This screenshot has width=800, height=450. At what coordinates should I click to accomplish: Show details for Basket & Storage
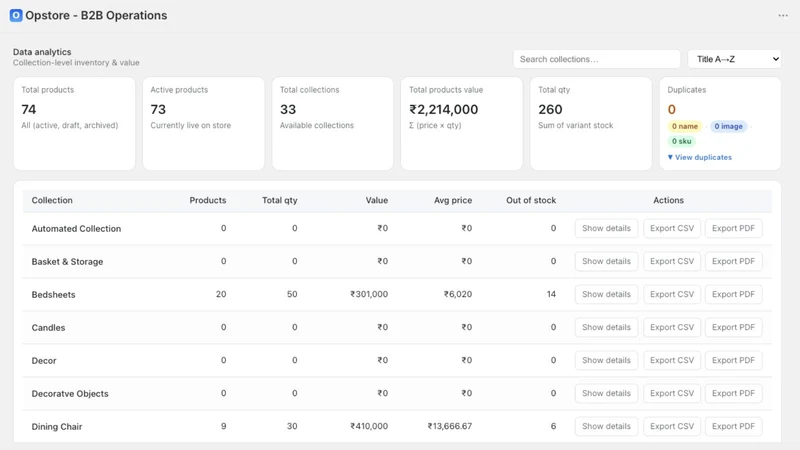pos(606,261)
